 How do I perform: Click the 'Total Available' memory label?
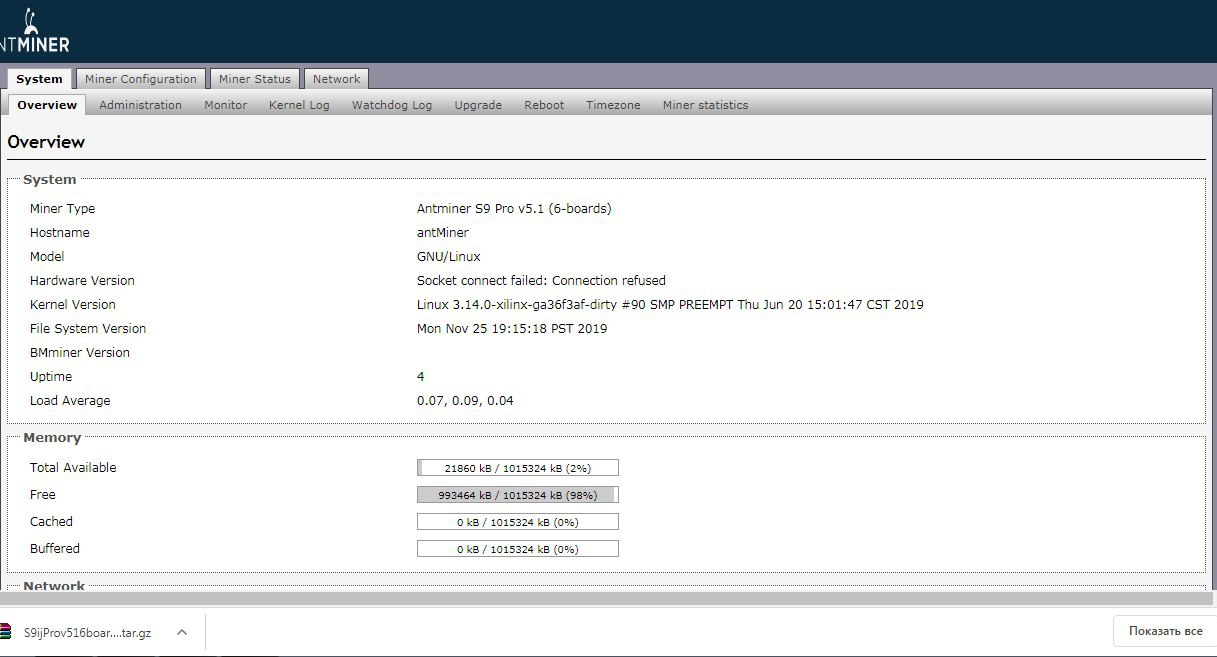[73, 468]
